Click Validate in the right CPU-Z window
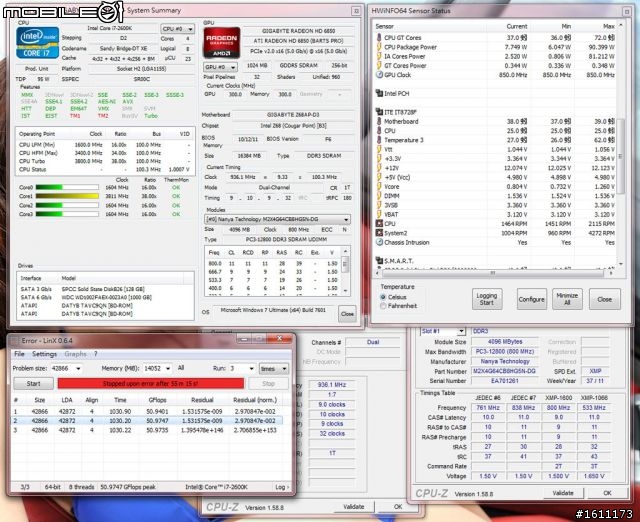This screenshot has height=522, width=640. 563,493
